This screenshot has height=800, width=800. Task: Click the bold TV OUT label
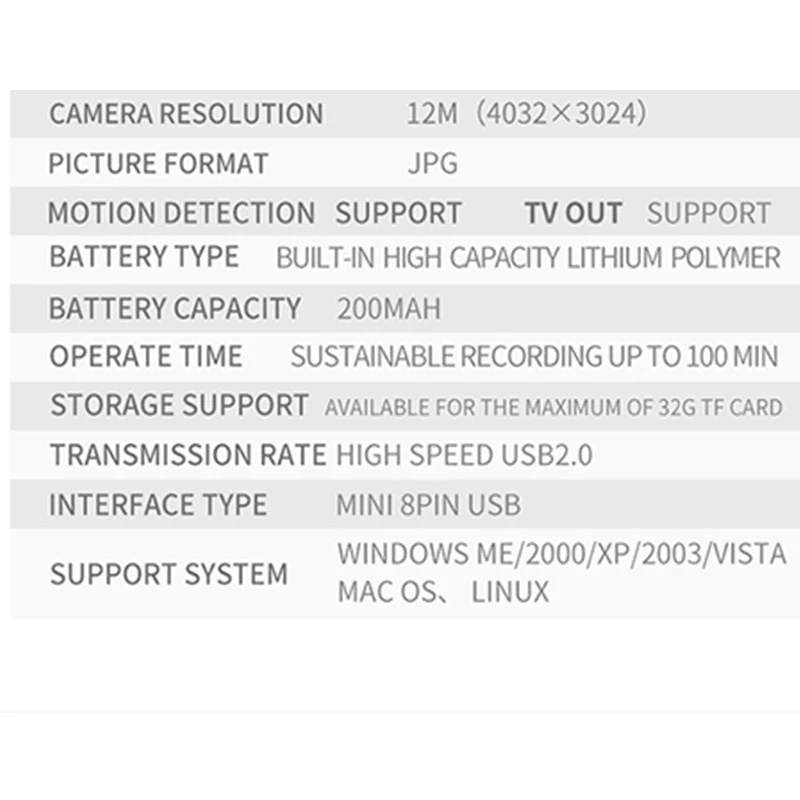click(573, 213)
